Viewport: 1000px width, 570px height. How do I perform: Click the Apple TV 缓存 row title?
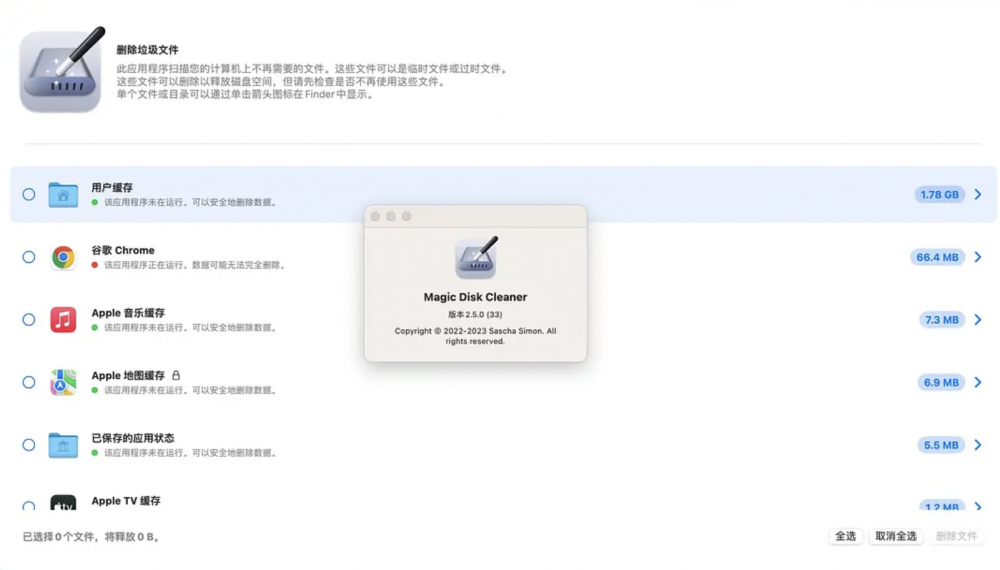pyautogui.click(x=126, y=501)
